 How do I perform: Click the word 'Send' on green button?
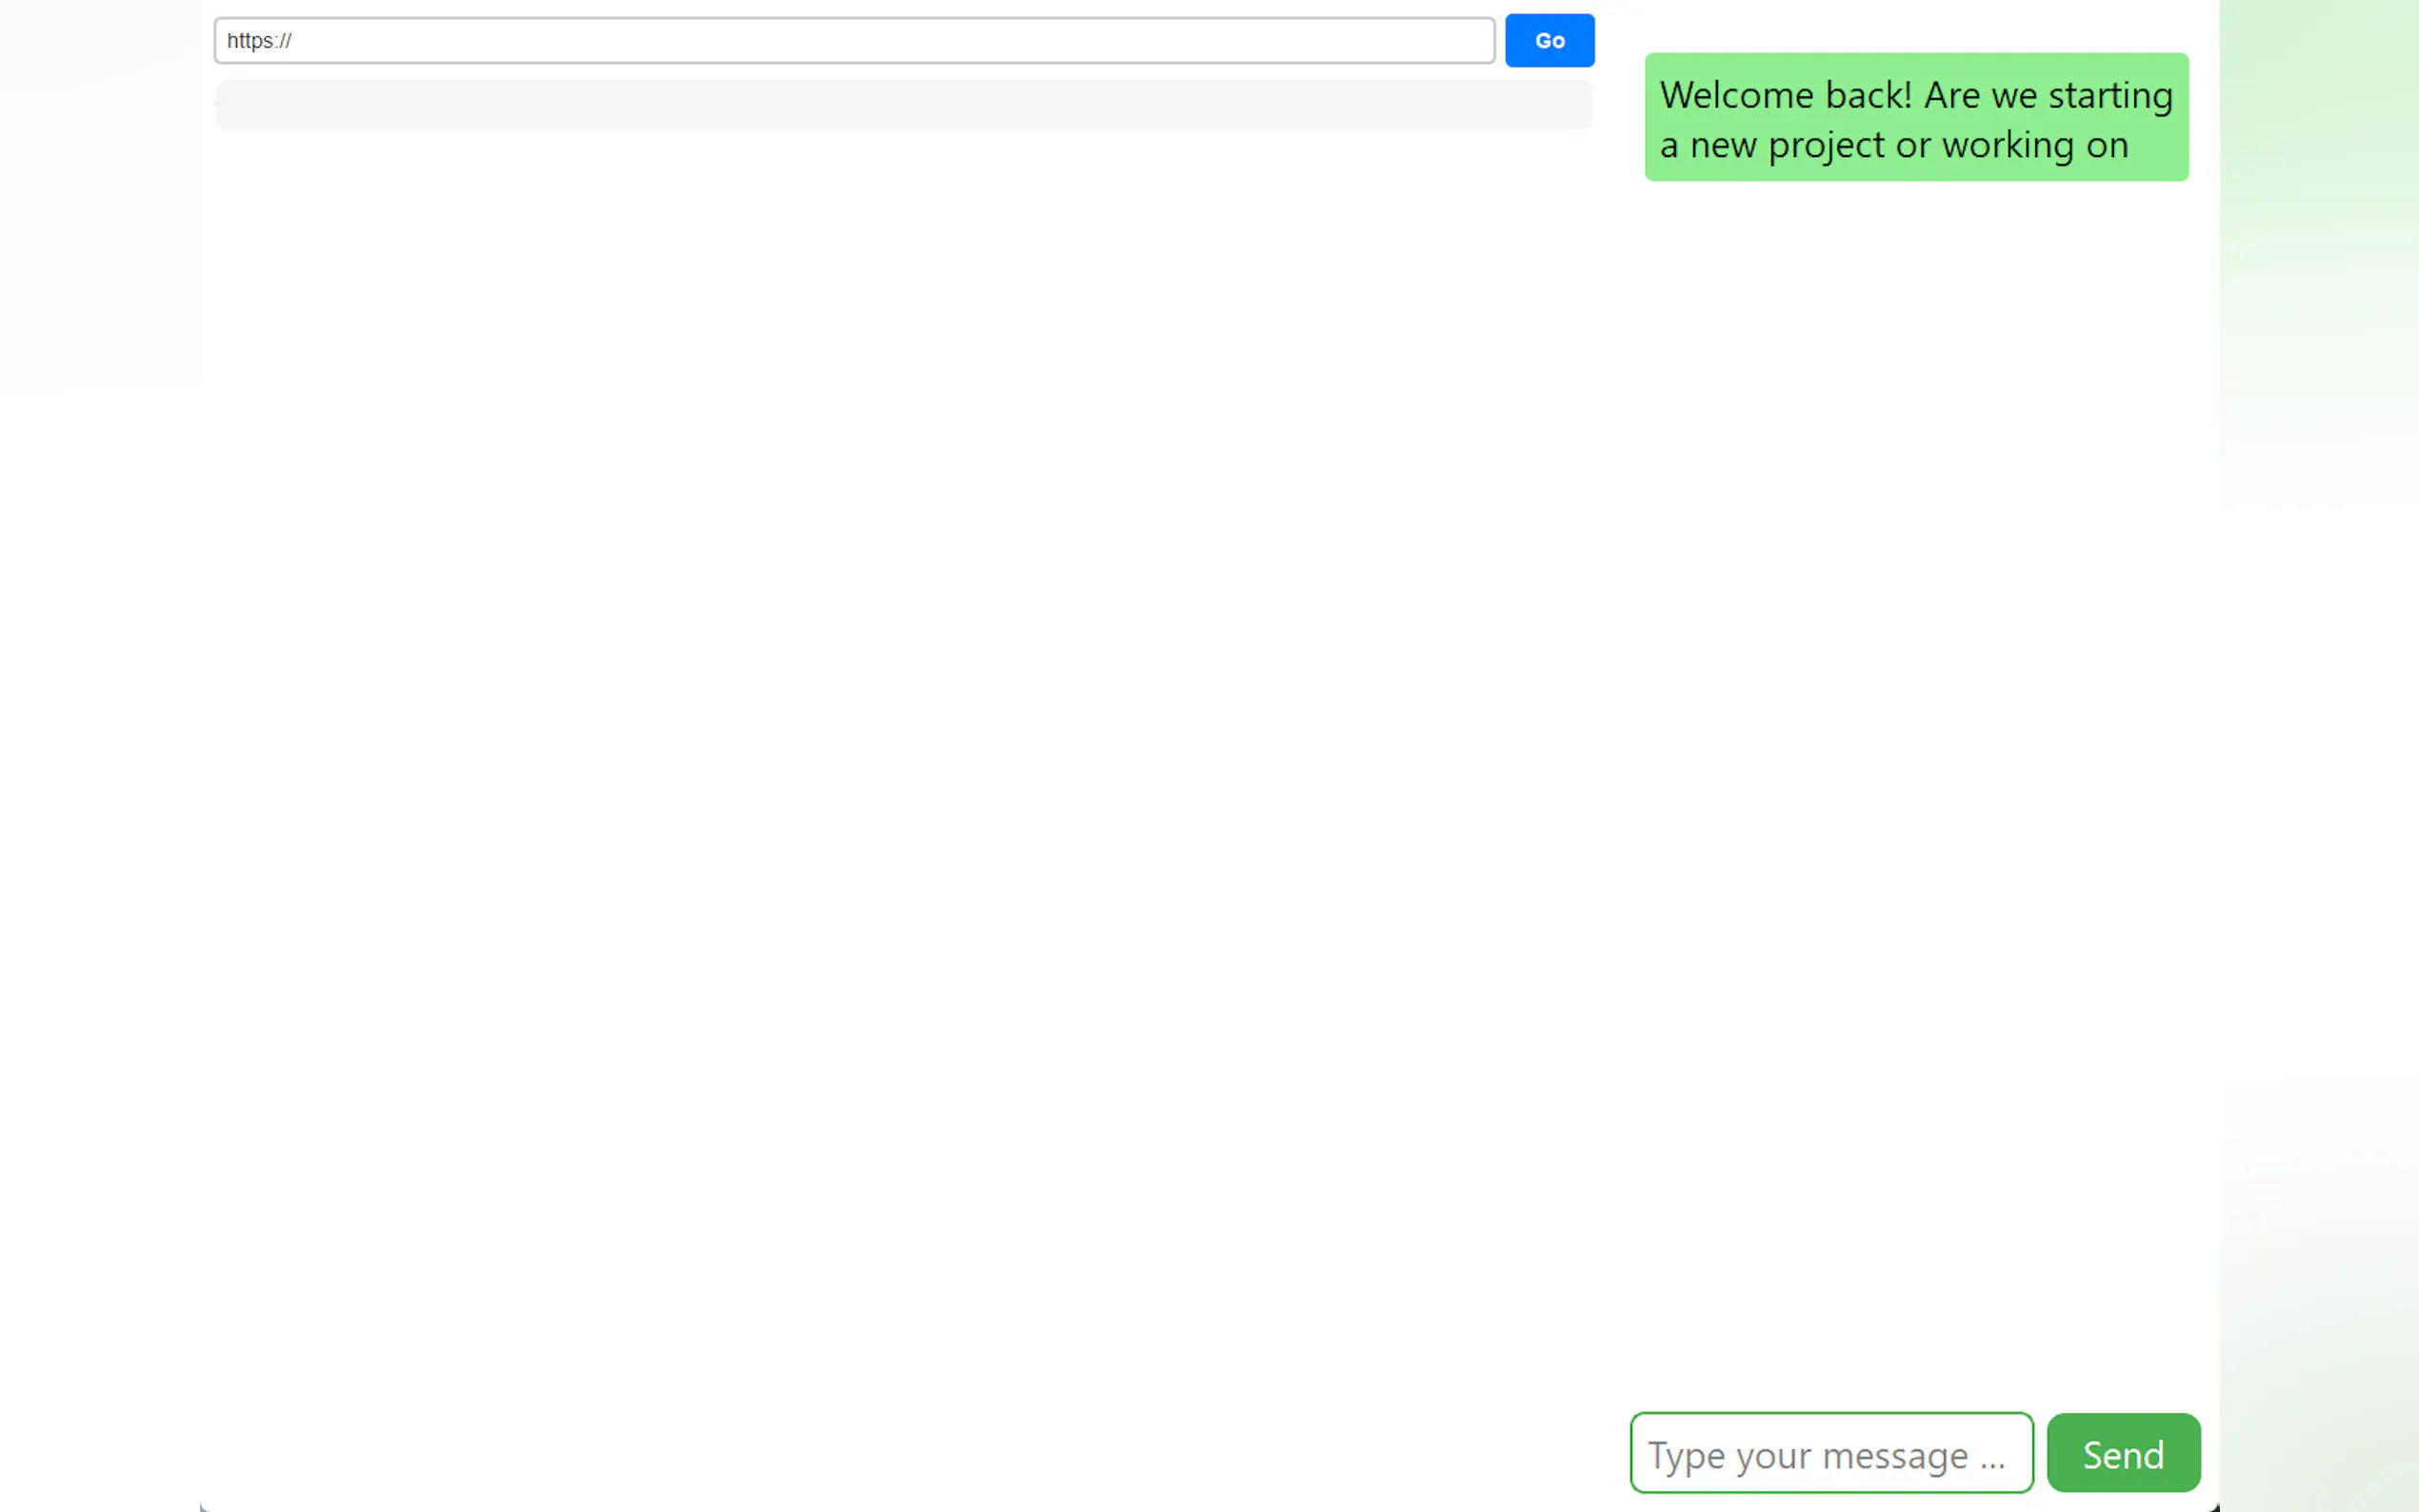[2123, 1455]
